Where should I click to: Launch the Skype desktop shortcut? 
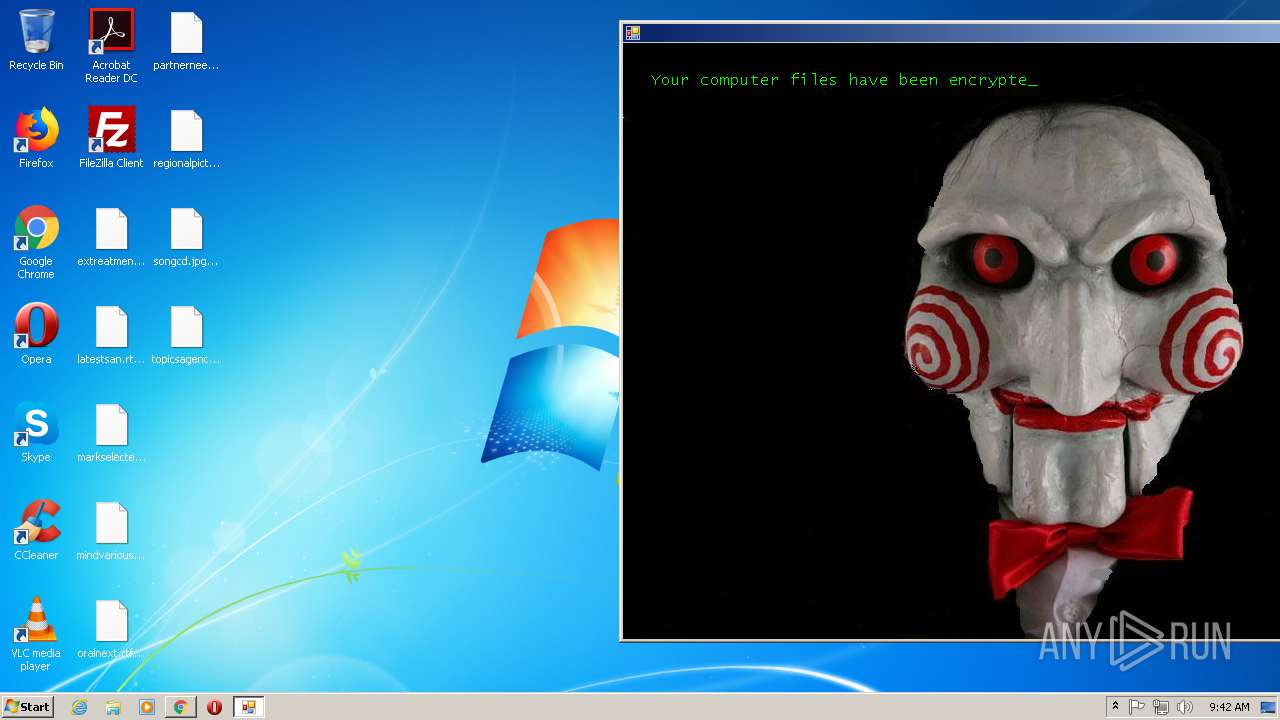pos(36,433)
